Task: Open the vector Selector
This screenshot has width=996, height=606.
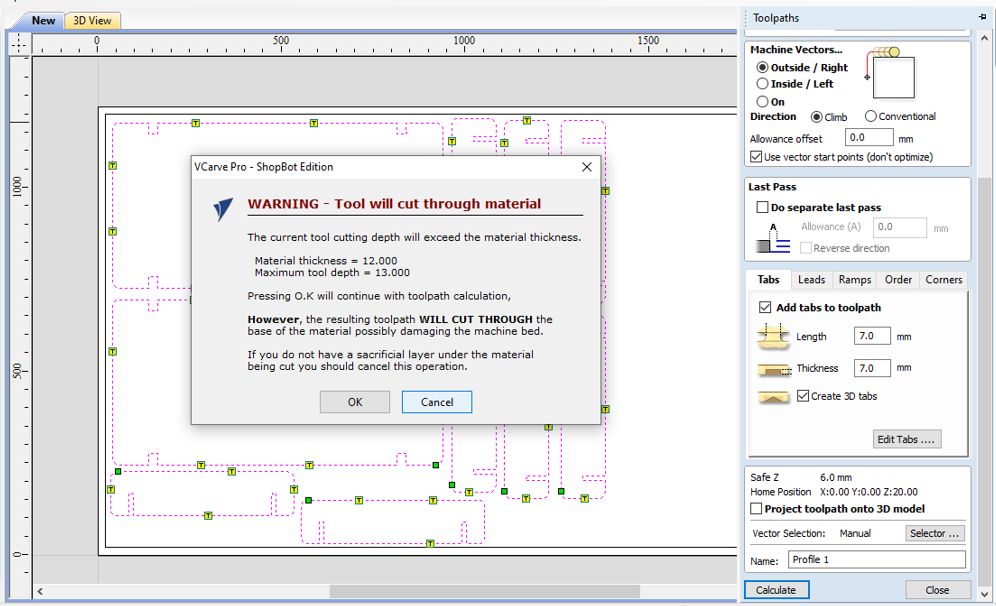Action: coord(934,534)
